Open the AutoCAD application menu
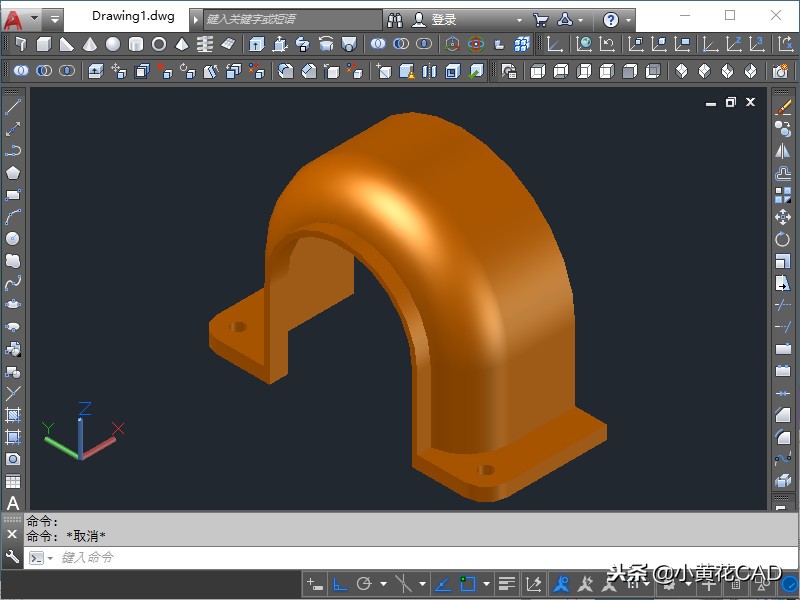Image resolution: width=800 pixels, height=600 pixels. 14,18
